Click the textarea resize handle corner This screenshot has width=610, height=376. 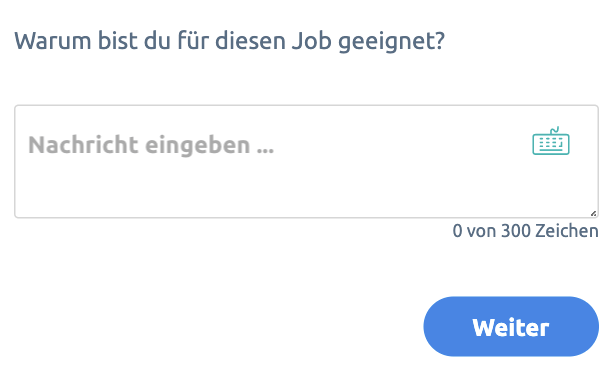pos(593,213)
